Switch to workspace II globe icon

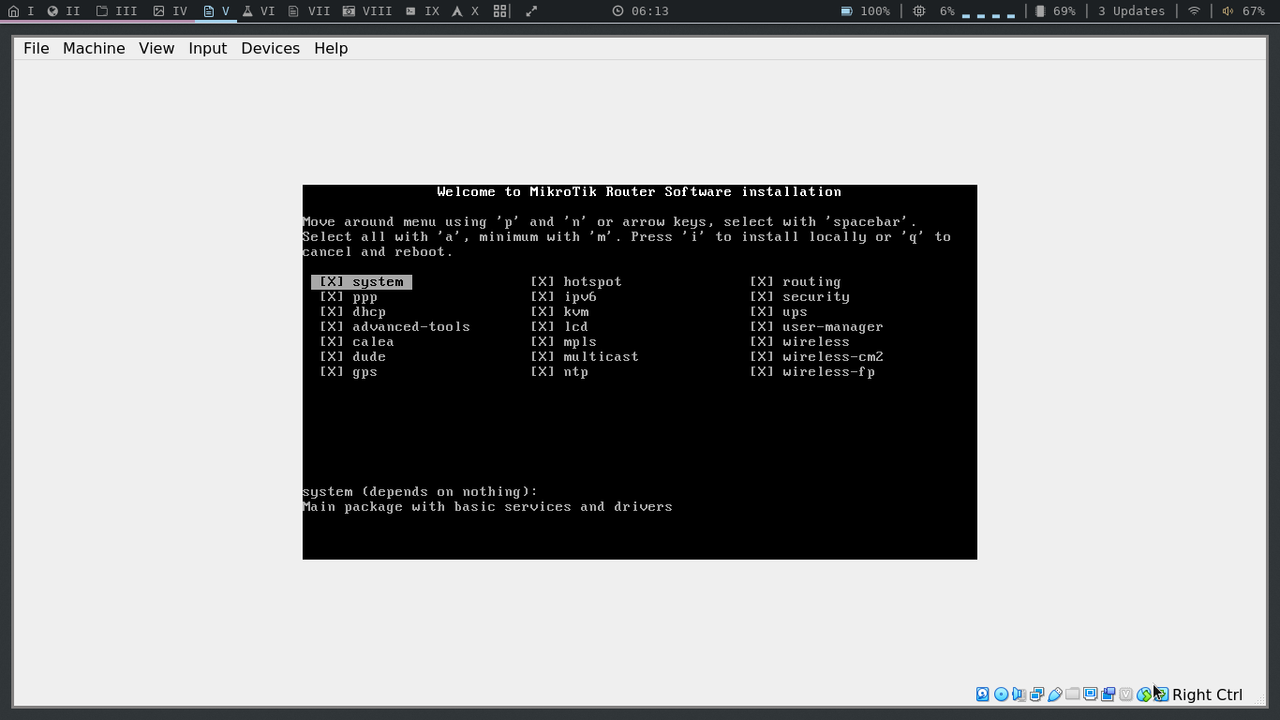[52, 11]
